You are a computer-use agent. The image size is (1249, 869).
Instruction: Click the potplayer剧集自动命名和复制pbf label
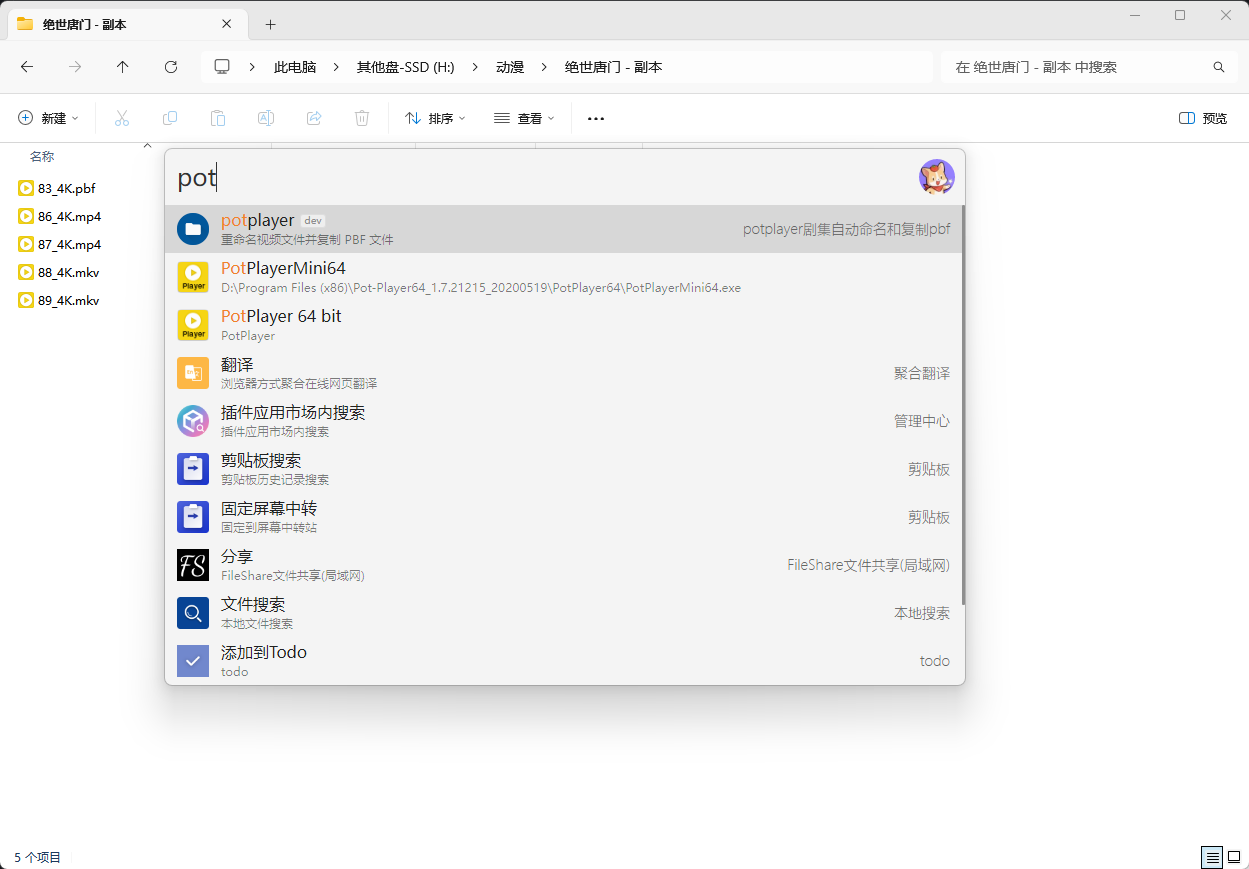click(x=847, y=229)
